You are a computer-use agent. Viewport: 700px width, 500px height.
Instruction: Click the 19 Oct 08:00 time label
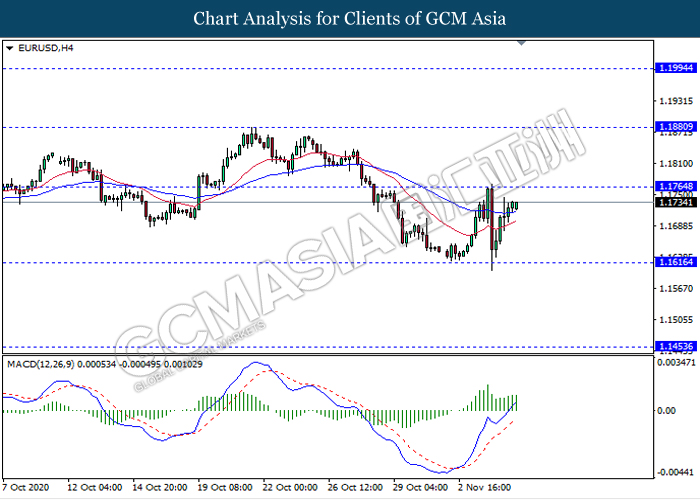(x=225, y=487)
